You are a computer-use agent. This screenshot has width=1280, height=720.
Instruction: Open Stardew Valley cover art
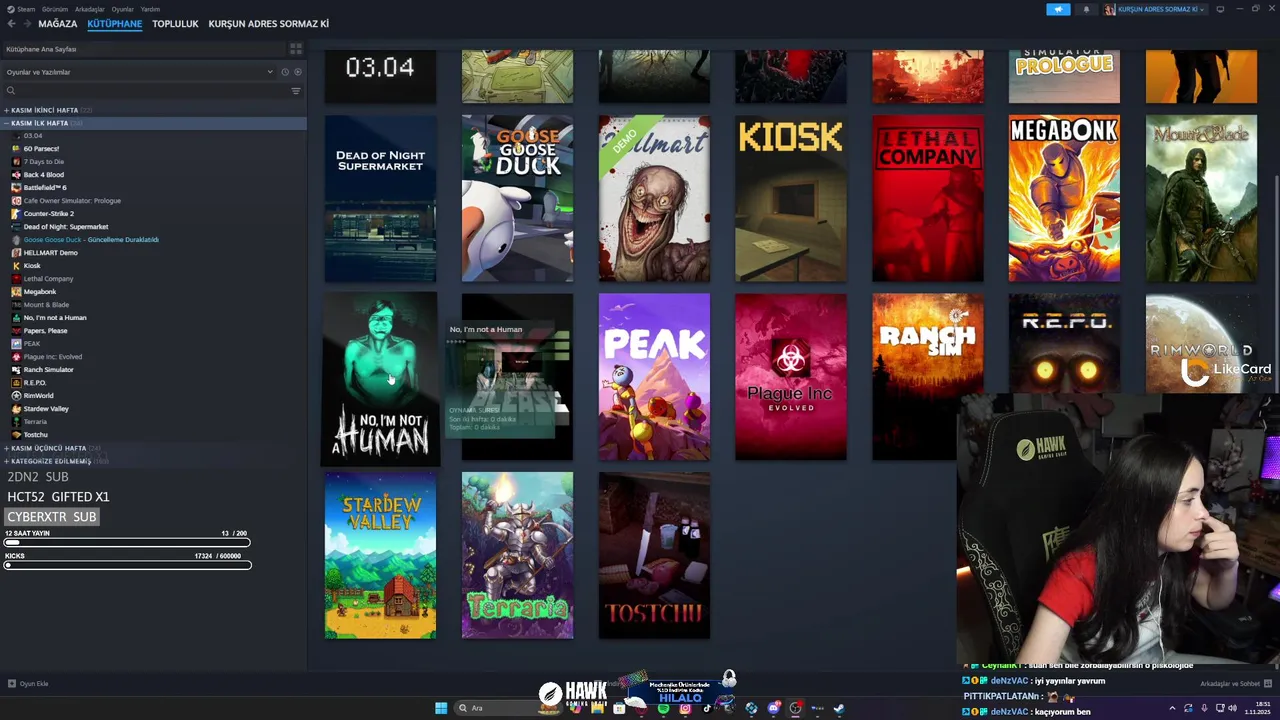click(380, 555)
